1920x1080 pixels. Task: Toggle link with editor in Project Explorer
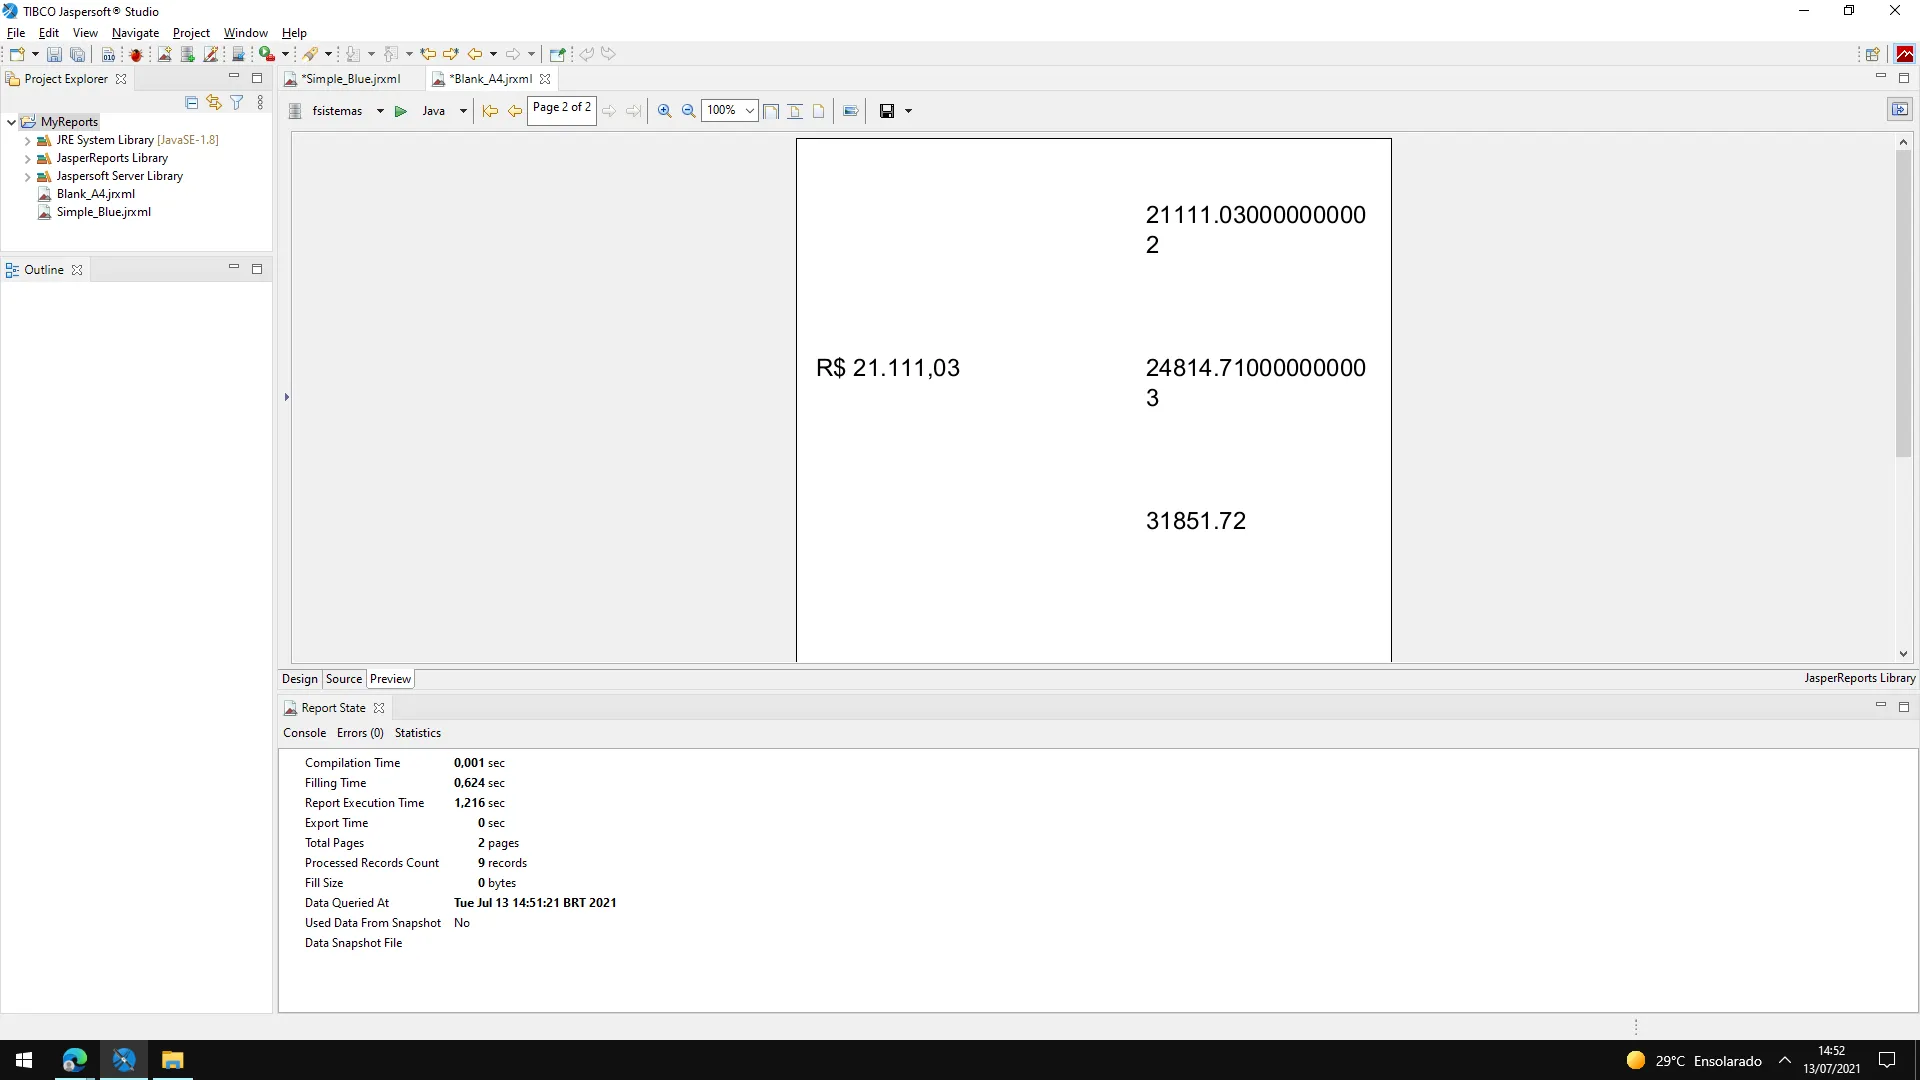pos(214,102)
